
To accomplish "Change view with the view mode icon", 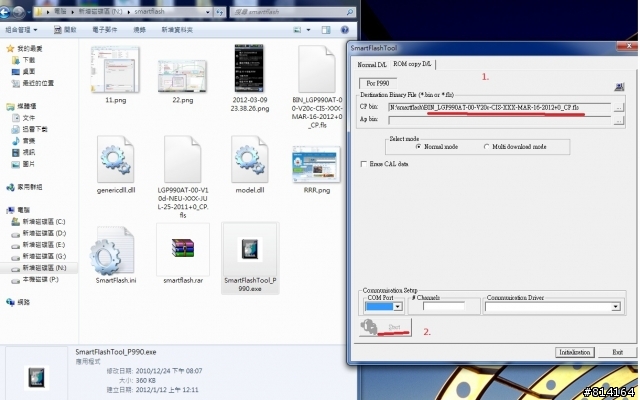I will [298, 30].
